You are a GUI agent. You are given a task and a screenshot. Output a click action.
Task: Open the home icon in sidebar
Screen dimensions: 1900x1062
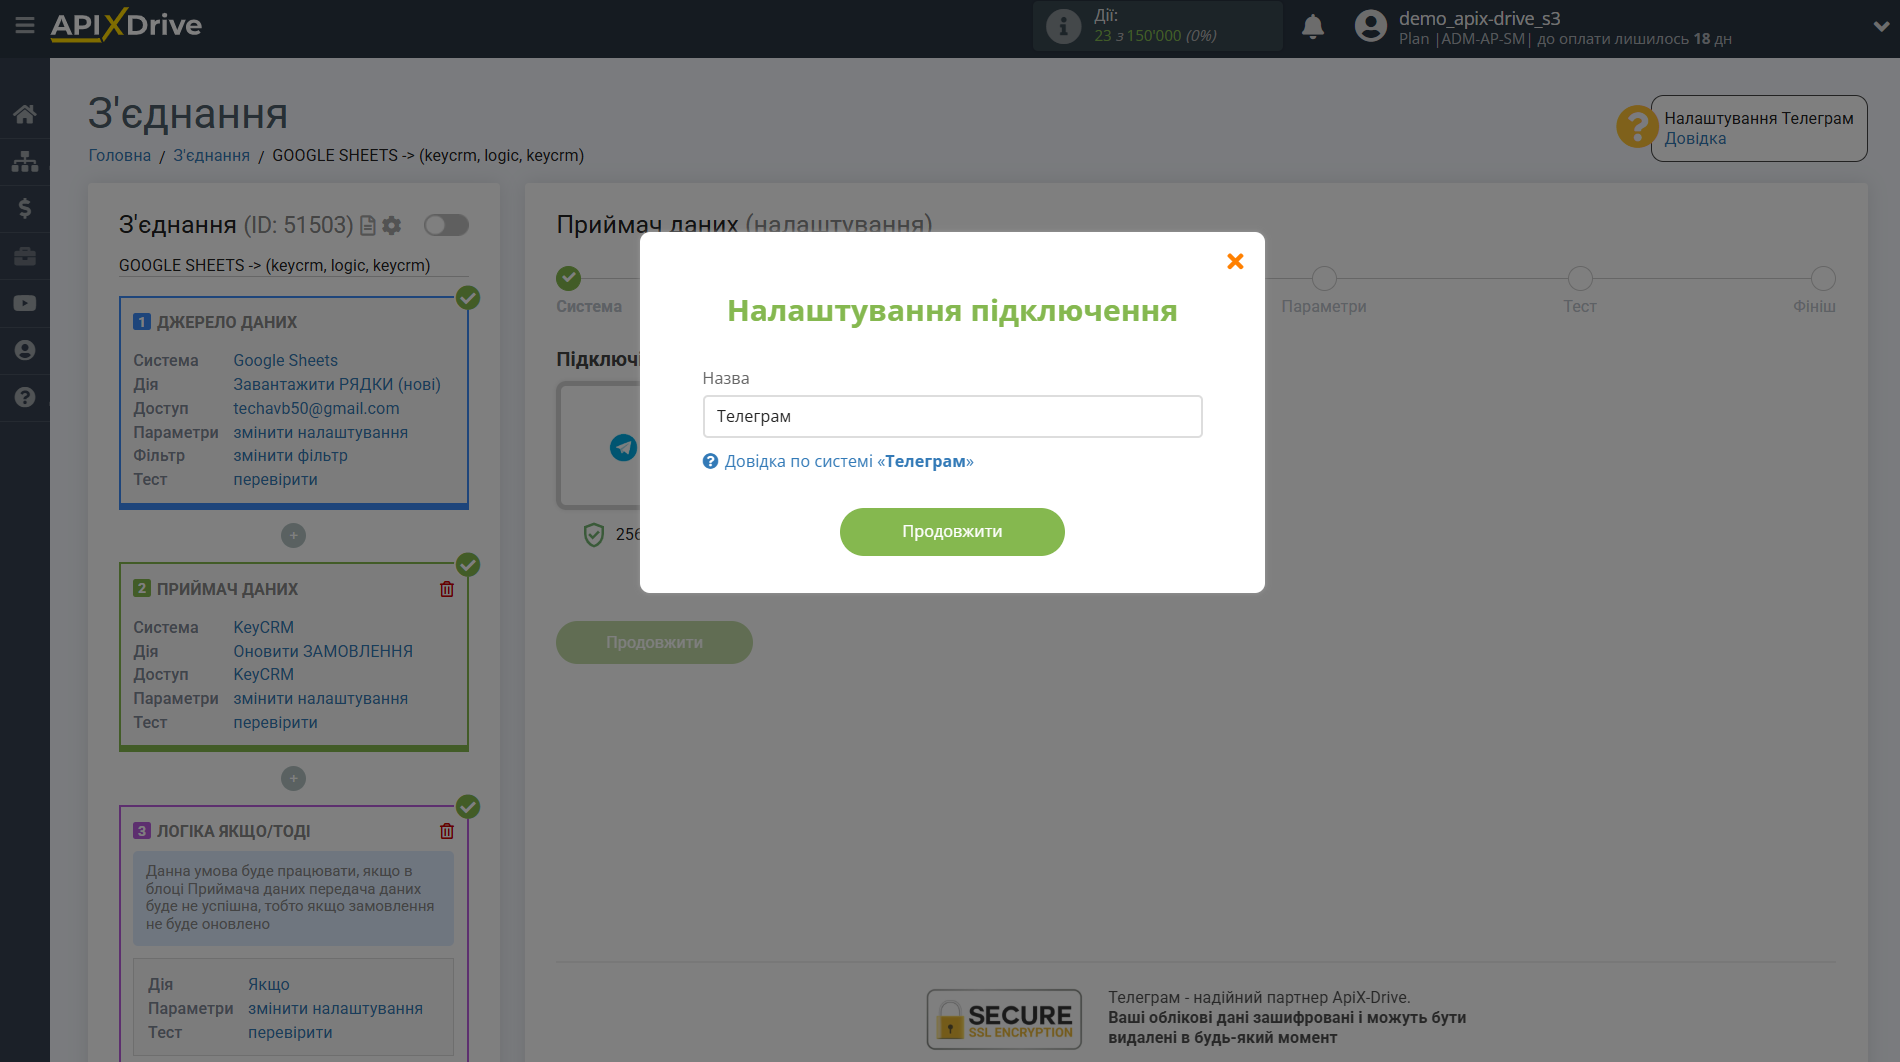tap(25, 114)
